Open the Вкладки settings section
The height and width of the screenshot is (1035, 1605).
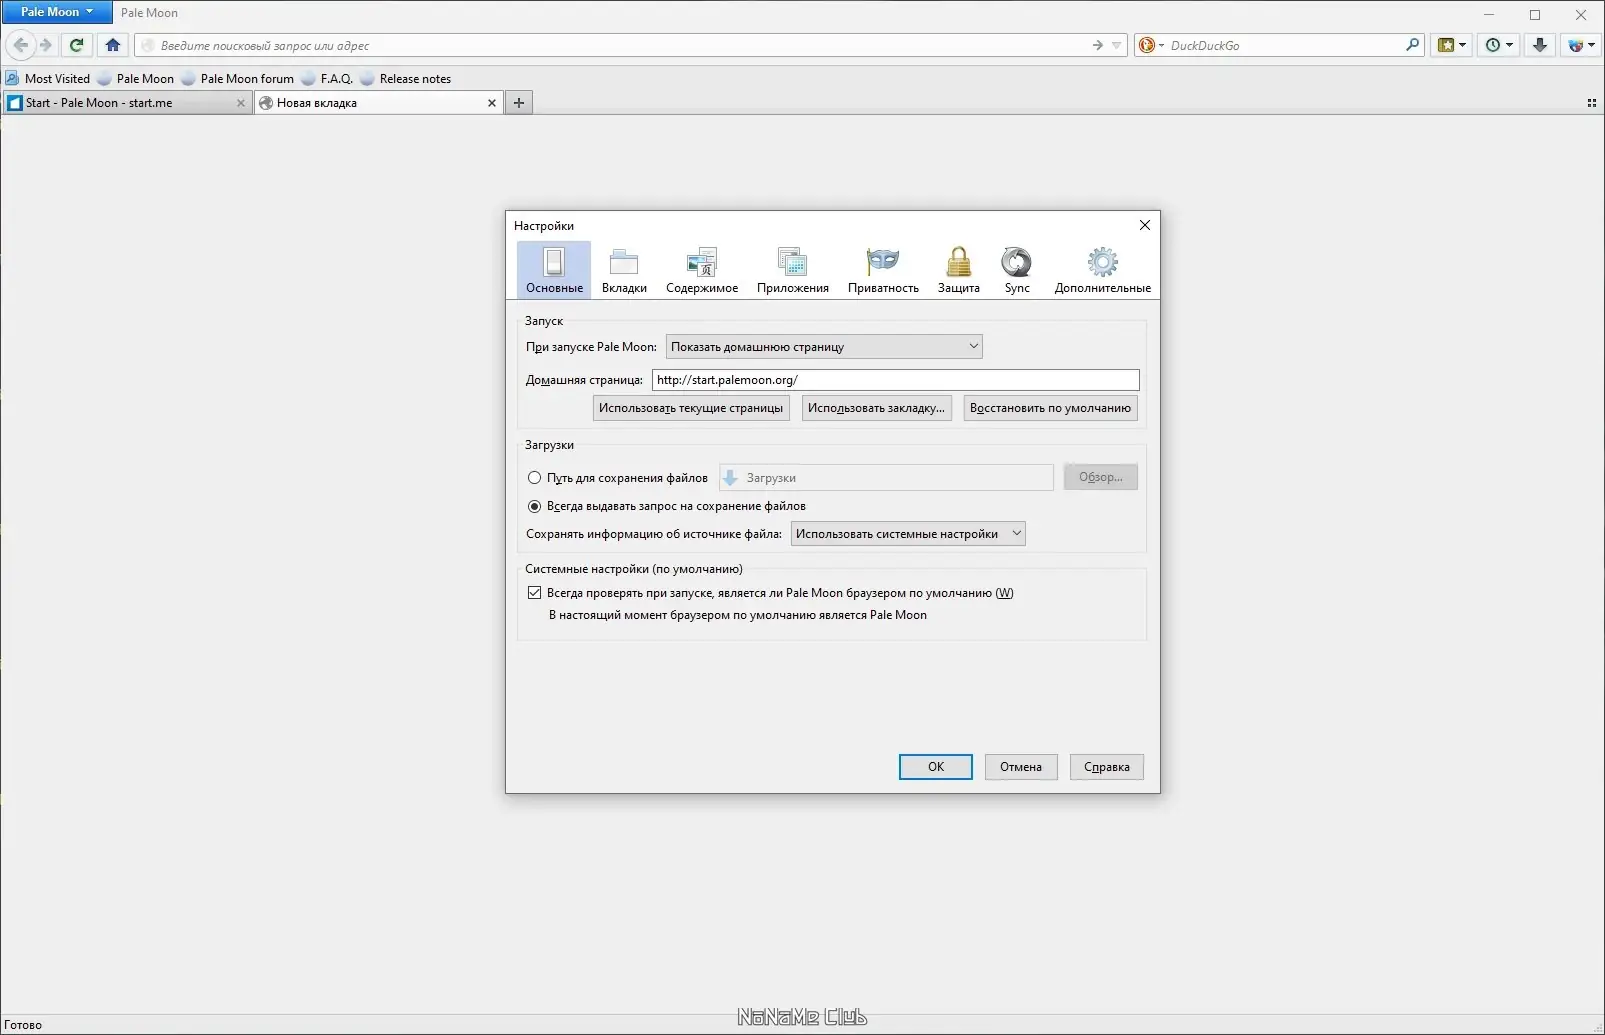[x=624, y=270]
